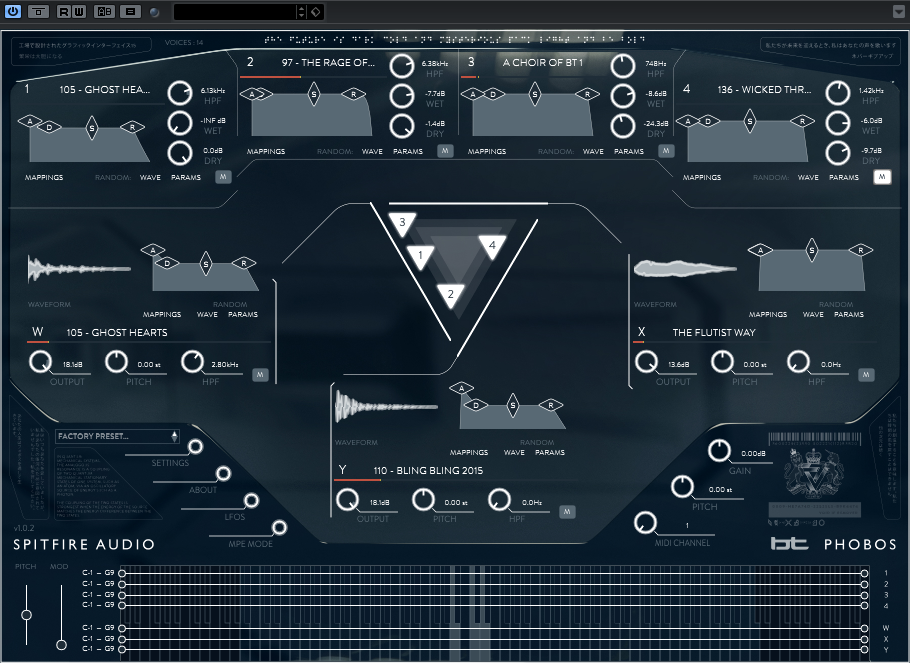Screen dimensions: 910x663
Task: Select the Sustain handle on convolver 4 envelope
Action: 750,121
